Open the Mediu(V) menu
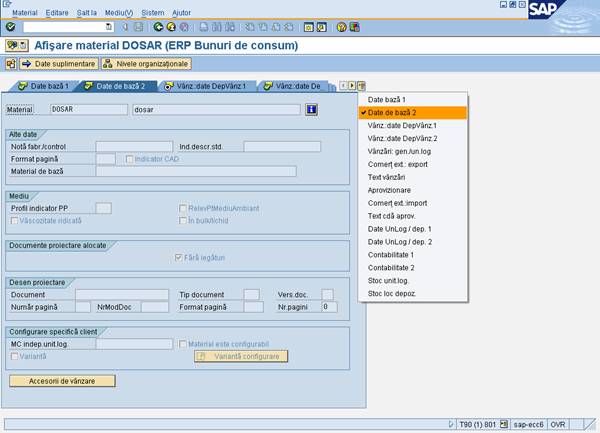 [119, 13]
